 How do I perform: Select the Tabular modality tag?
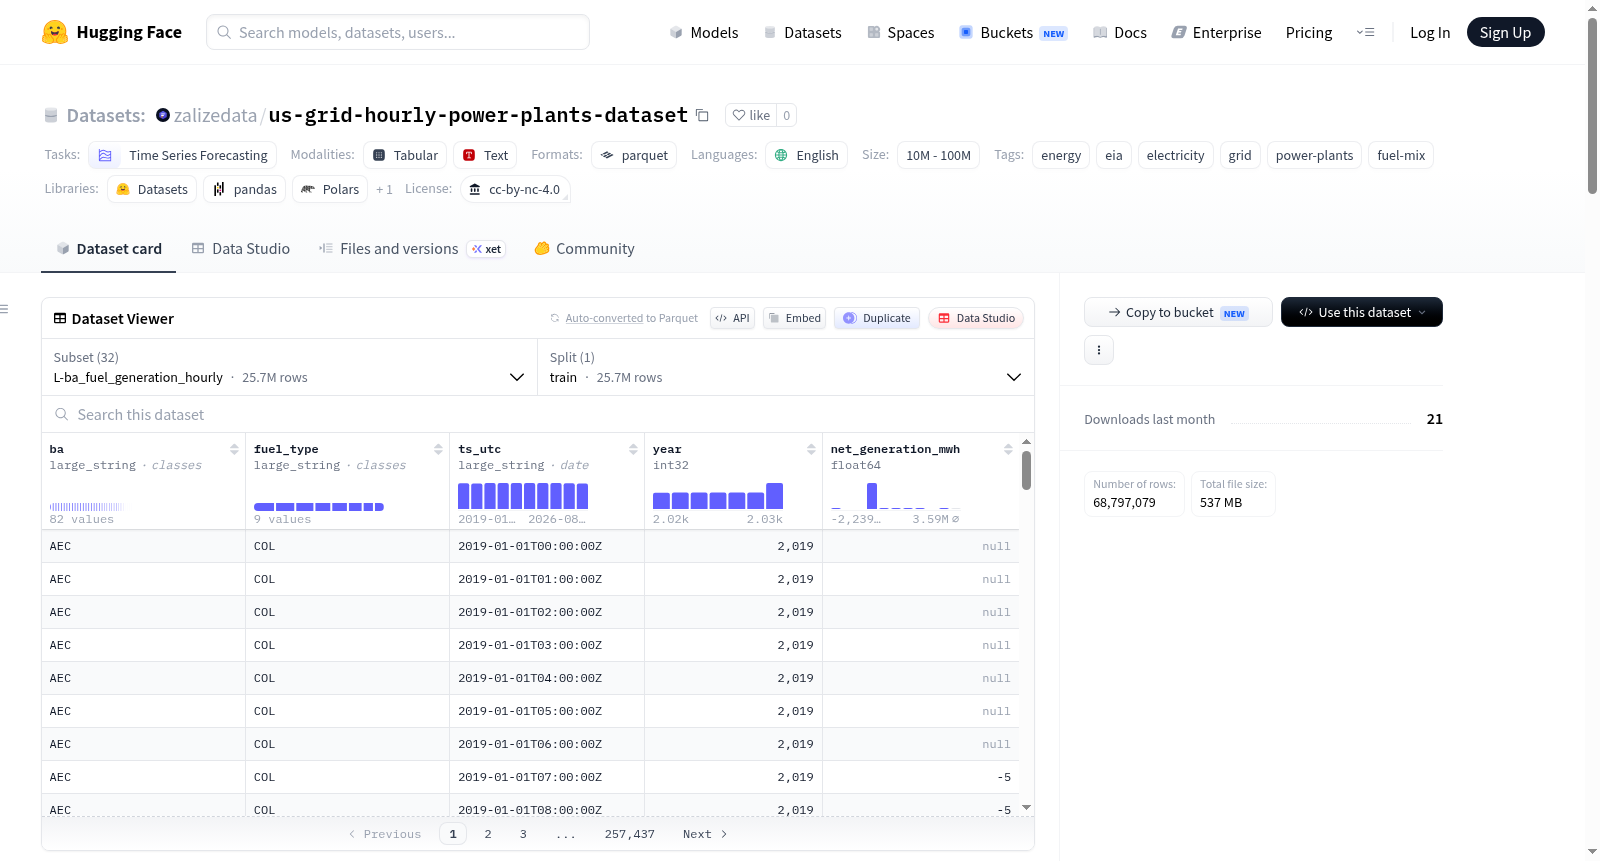(x=405, y=155)
